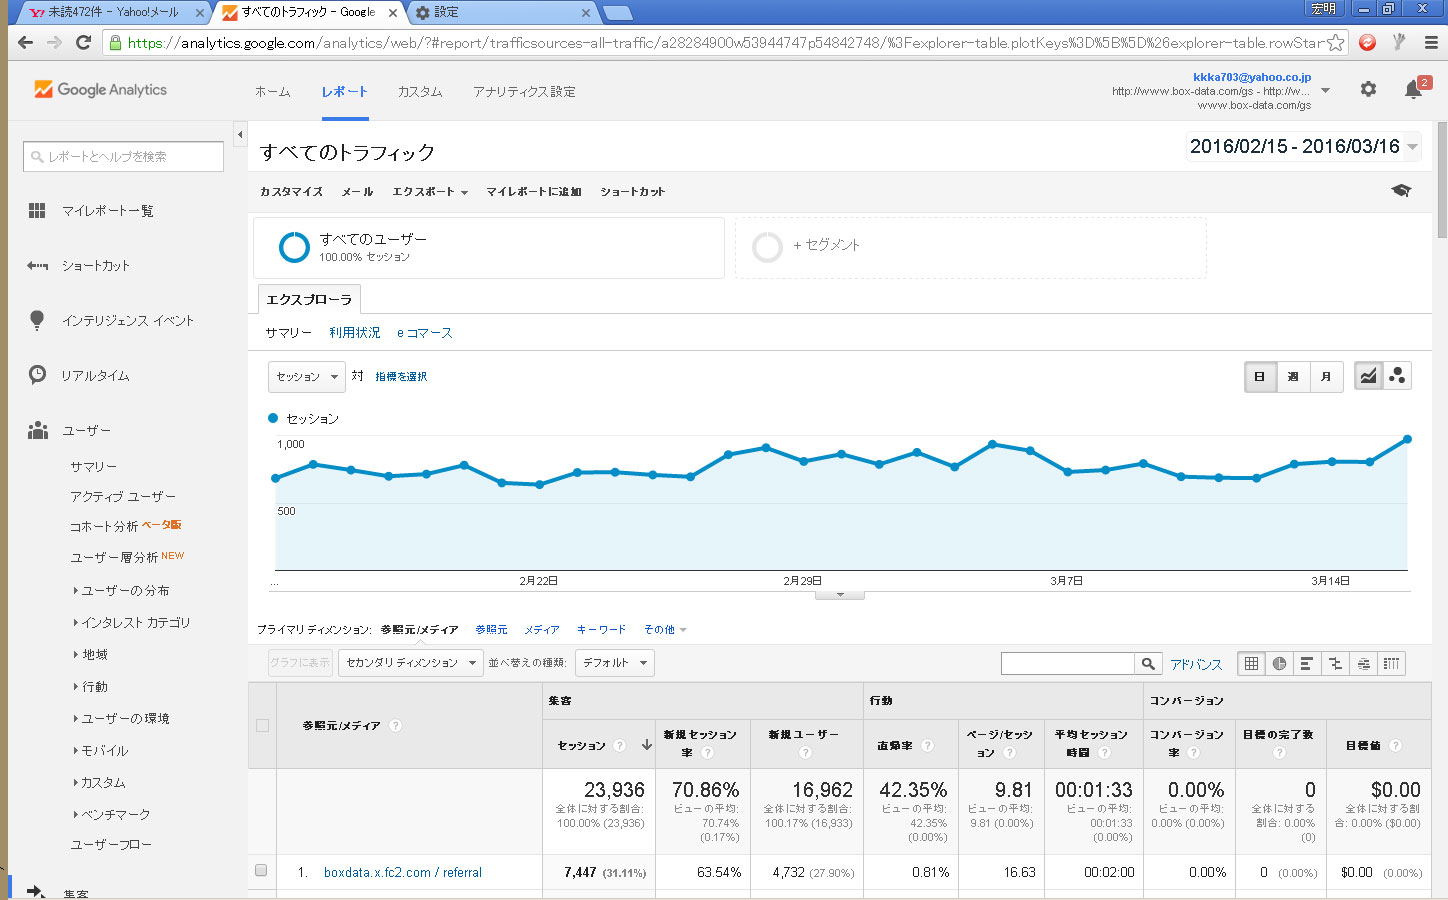
Task: Click the table search magnifier button
Action: [x=1148, y=663]
